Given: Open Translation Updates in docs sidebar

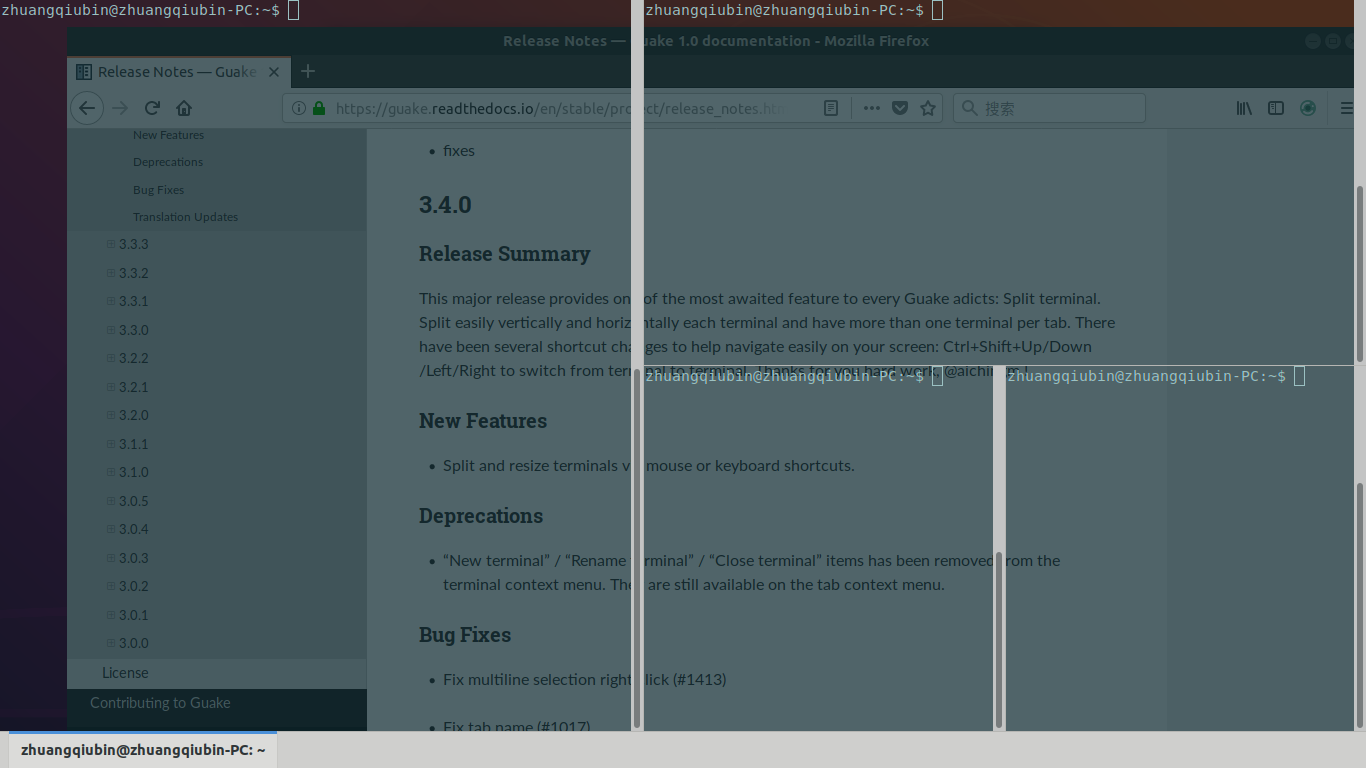Looking at the screenshot, I should tap(185, 217).
